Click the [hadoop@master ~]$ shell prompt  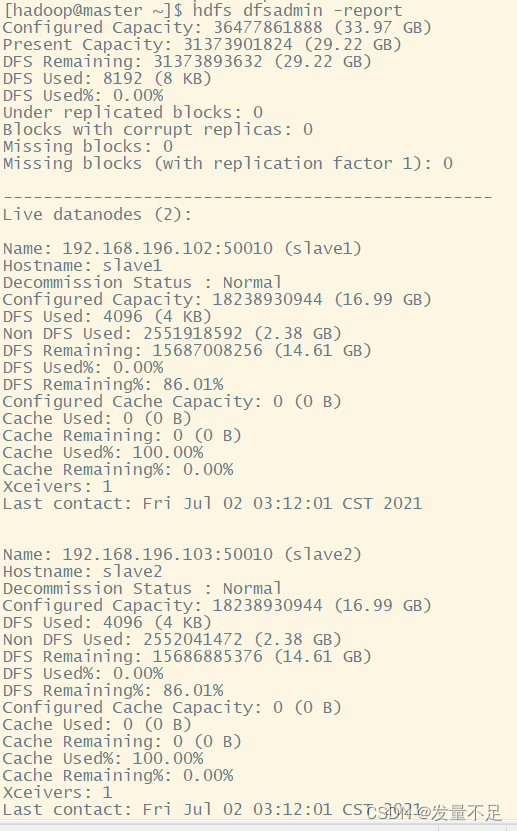[x=93, y=10]
